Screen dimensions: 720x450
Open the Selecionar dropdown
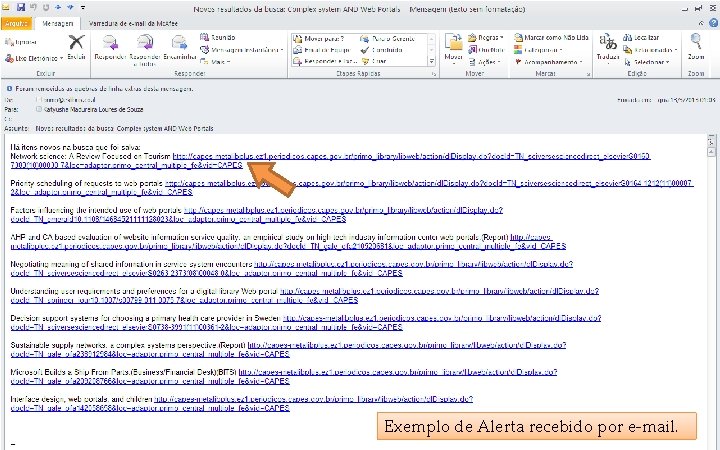coord(647,62)
